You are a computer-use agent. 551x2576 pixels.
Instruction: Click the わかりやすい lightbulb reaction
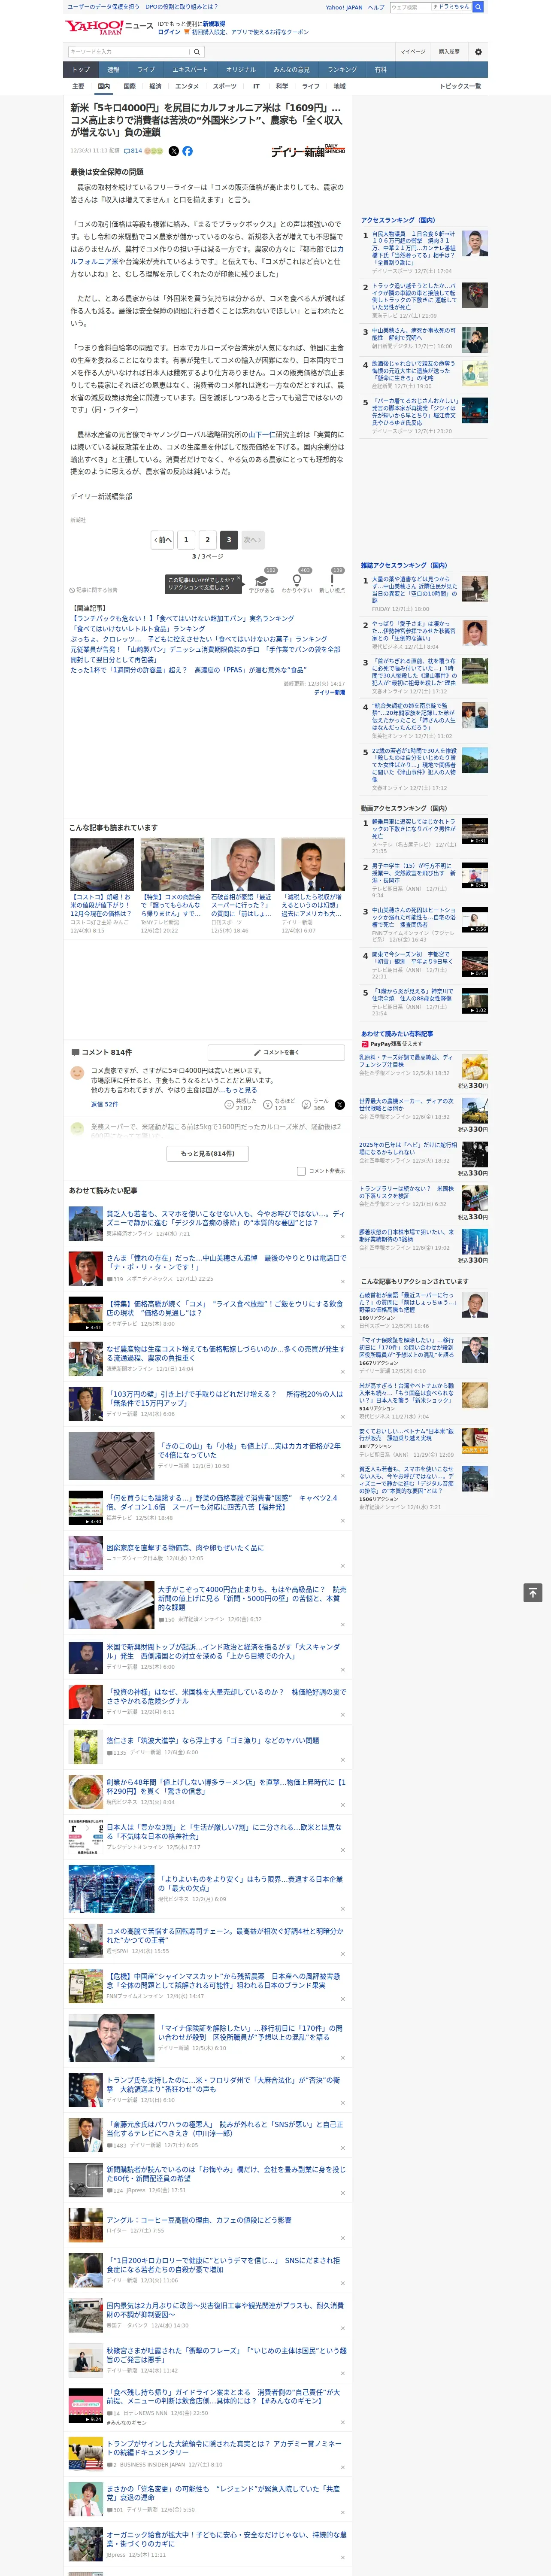pyautogui.click(x=296, y=580)
